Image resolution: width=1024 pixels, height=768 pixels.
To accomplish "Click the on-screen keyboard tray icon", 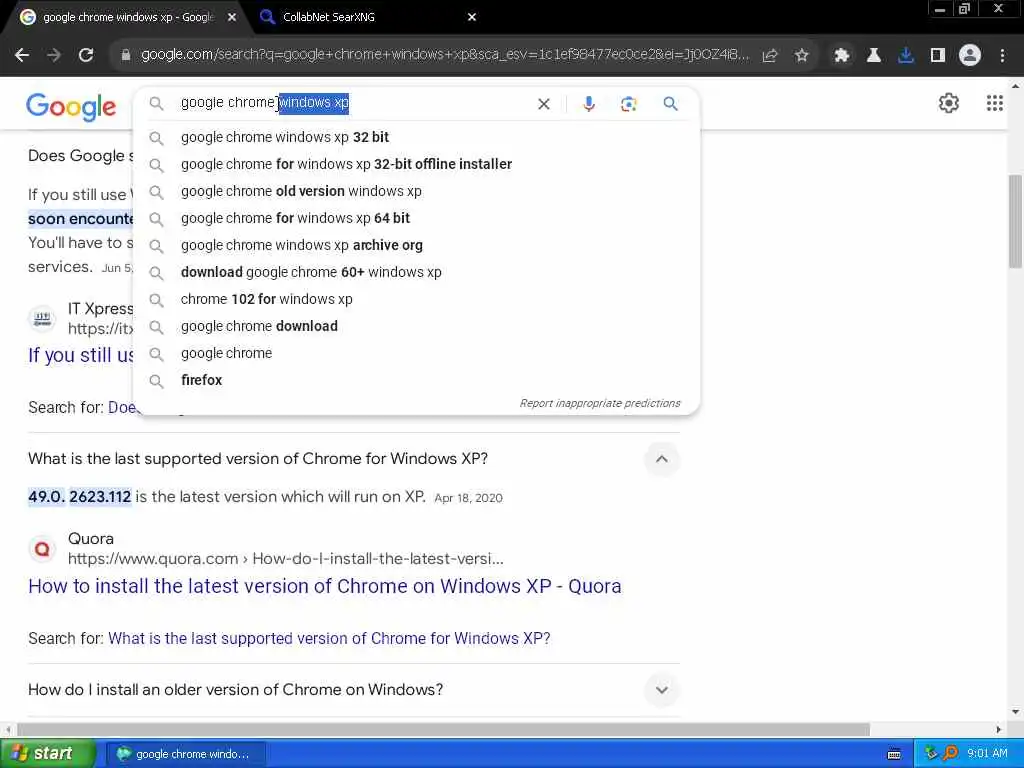I will tap(894, 754).
